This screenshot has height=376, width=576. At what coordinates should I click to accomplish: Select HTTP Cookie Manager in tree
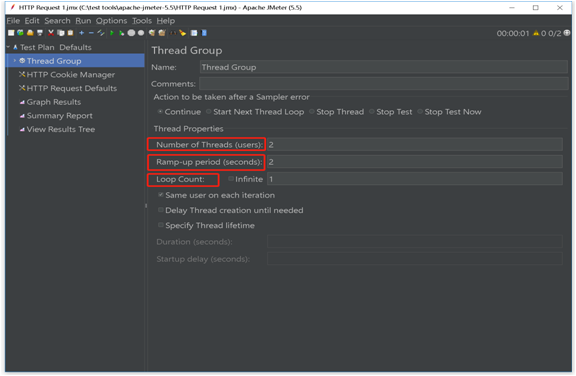[71, 75]
